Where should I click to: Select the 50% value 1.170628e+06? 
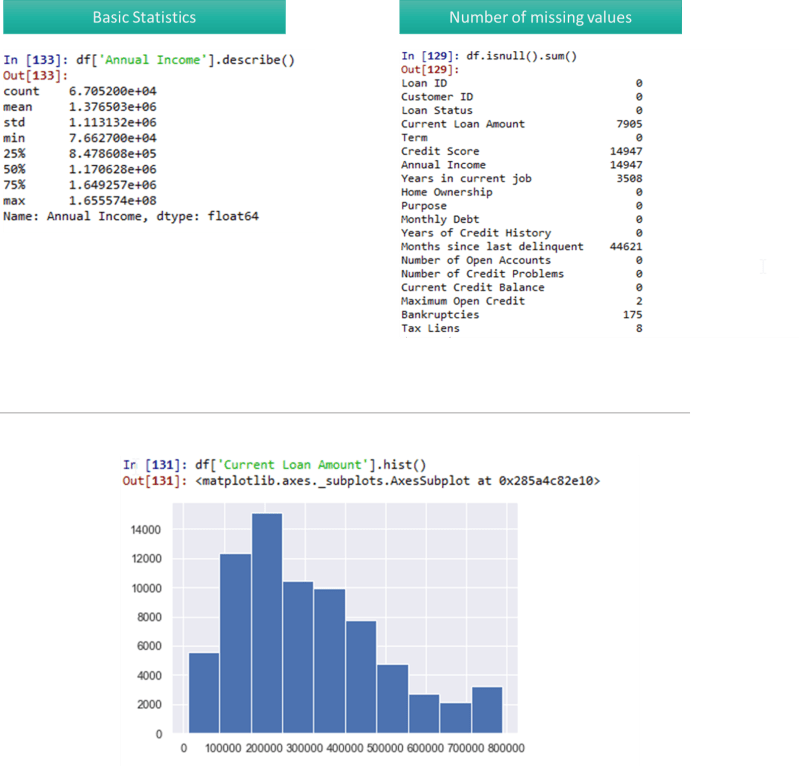click(x=113, y=169)
